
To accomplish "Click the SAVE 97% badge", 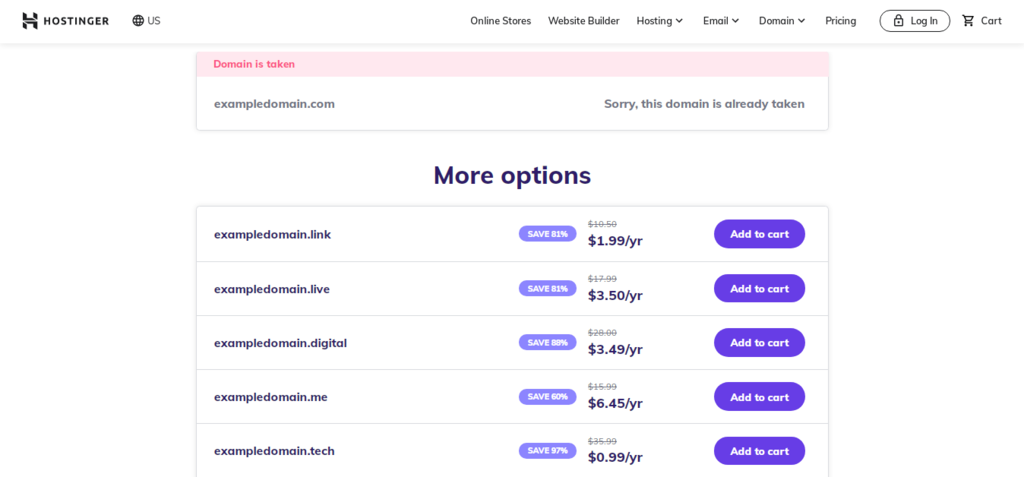I will [547, 451].
